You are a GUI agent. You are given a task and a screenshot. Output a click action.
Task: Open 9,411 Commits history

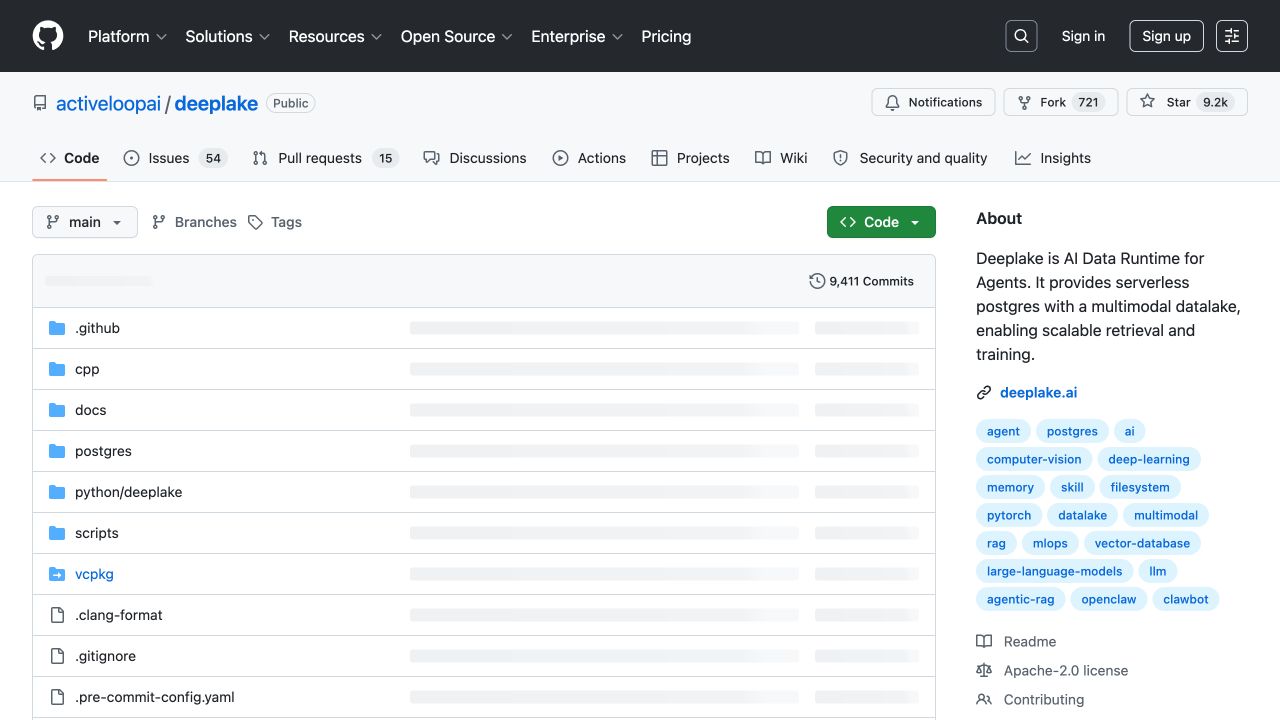pos(861,281)
